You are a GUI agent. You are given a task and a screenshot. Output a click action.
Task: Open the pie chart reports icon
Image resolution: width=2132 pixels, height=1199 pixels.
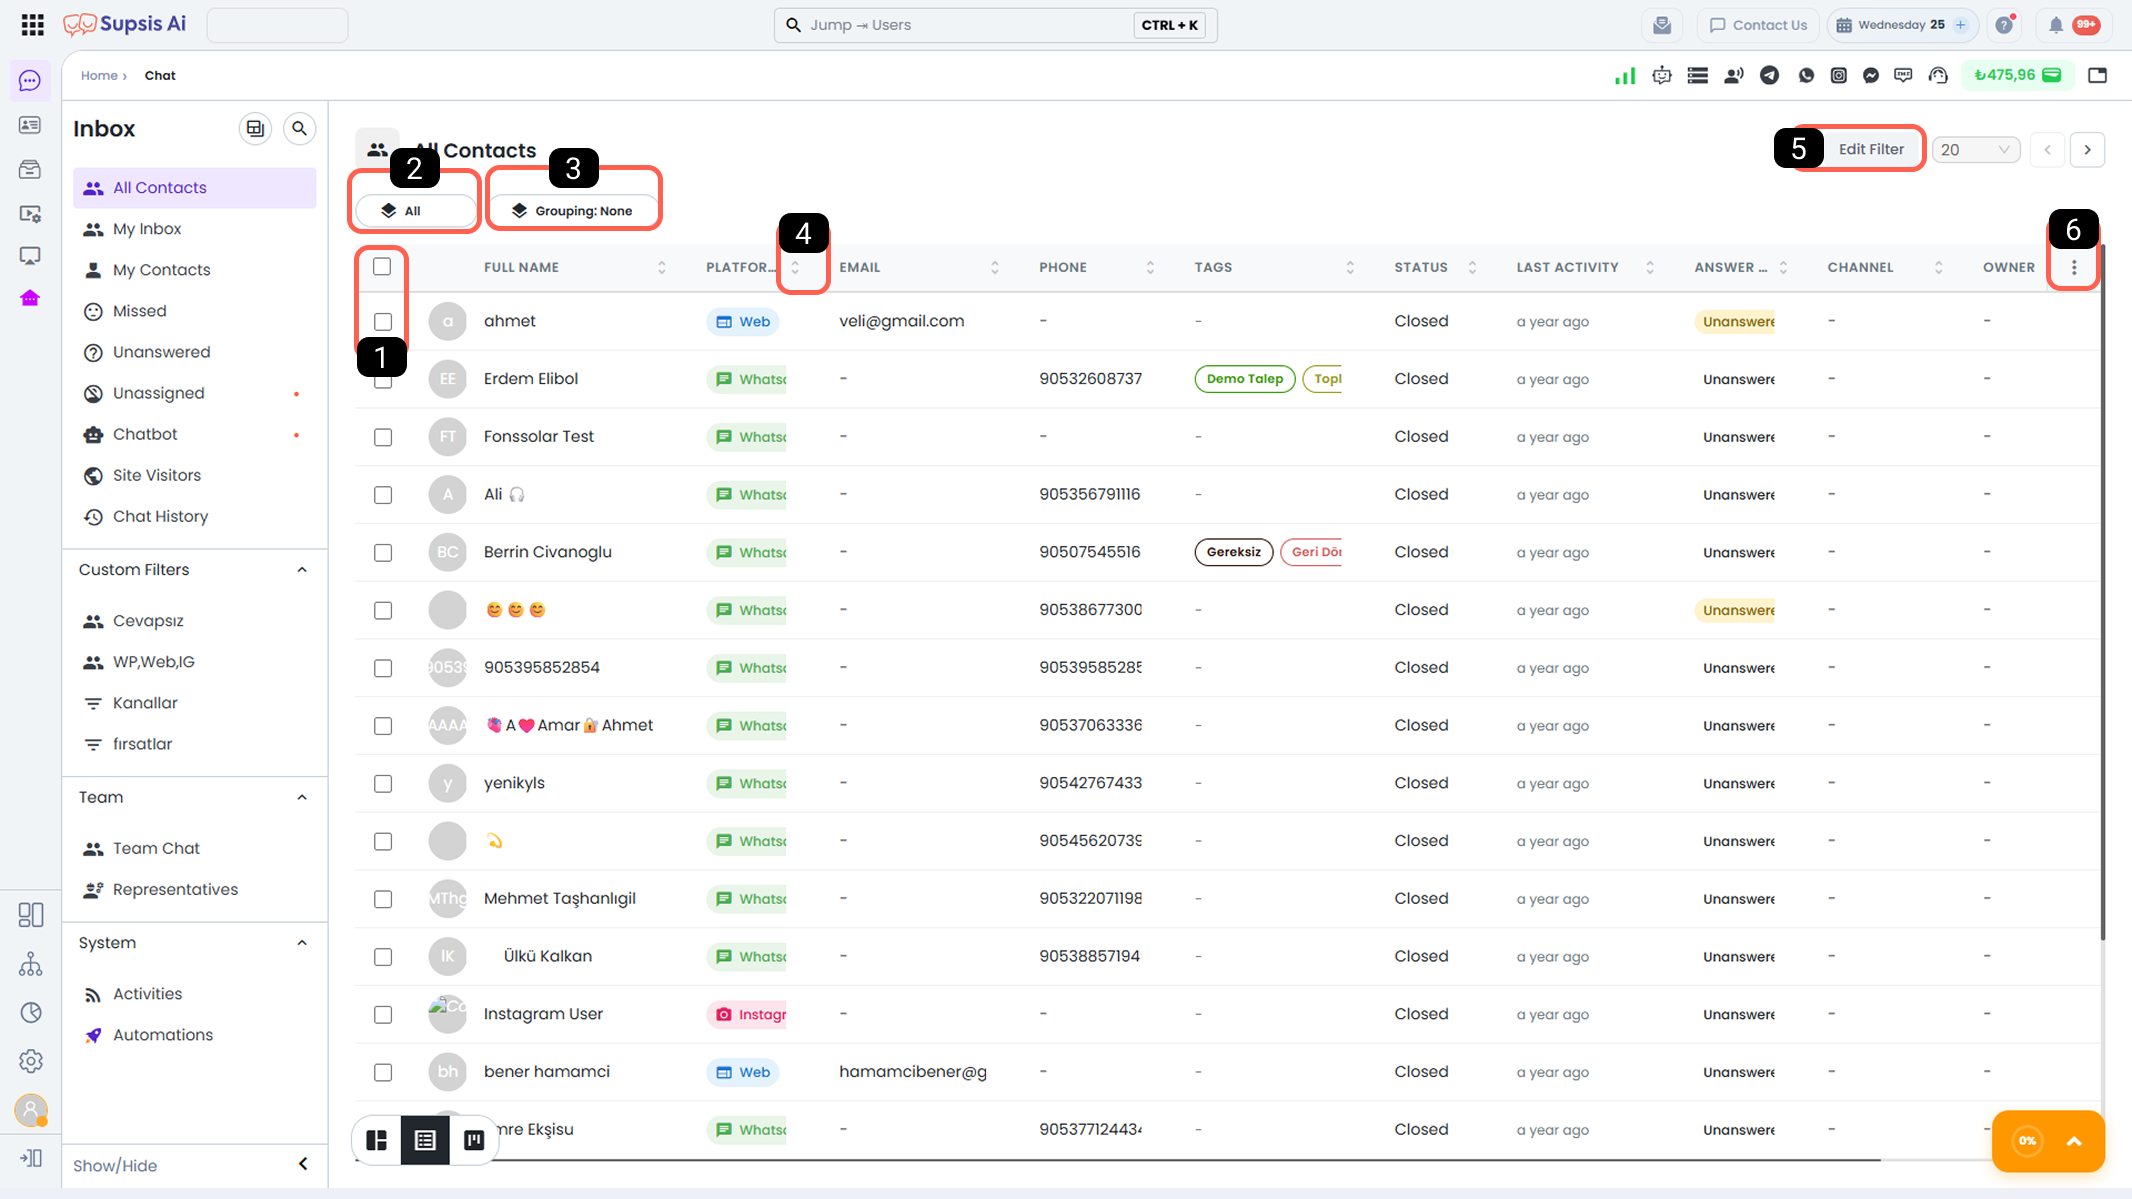31,1012
